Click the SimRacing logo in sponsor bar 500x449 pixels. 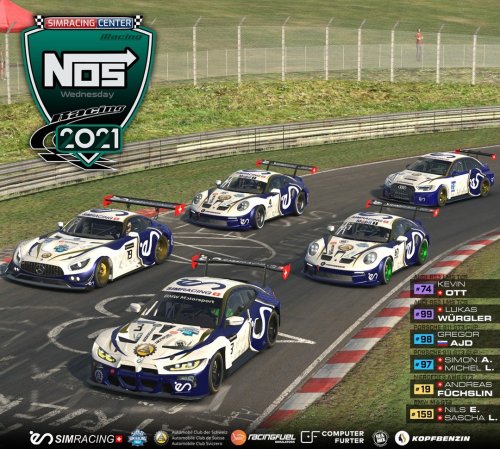pyautogui.click(x=76, y=438)
